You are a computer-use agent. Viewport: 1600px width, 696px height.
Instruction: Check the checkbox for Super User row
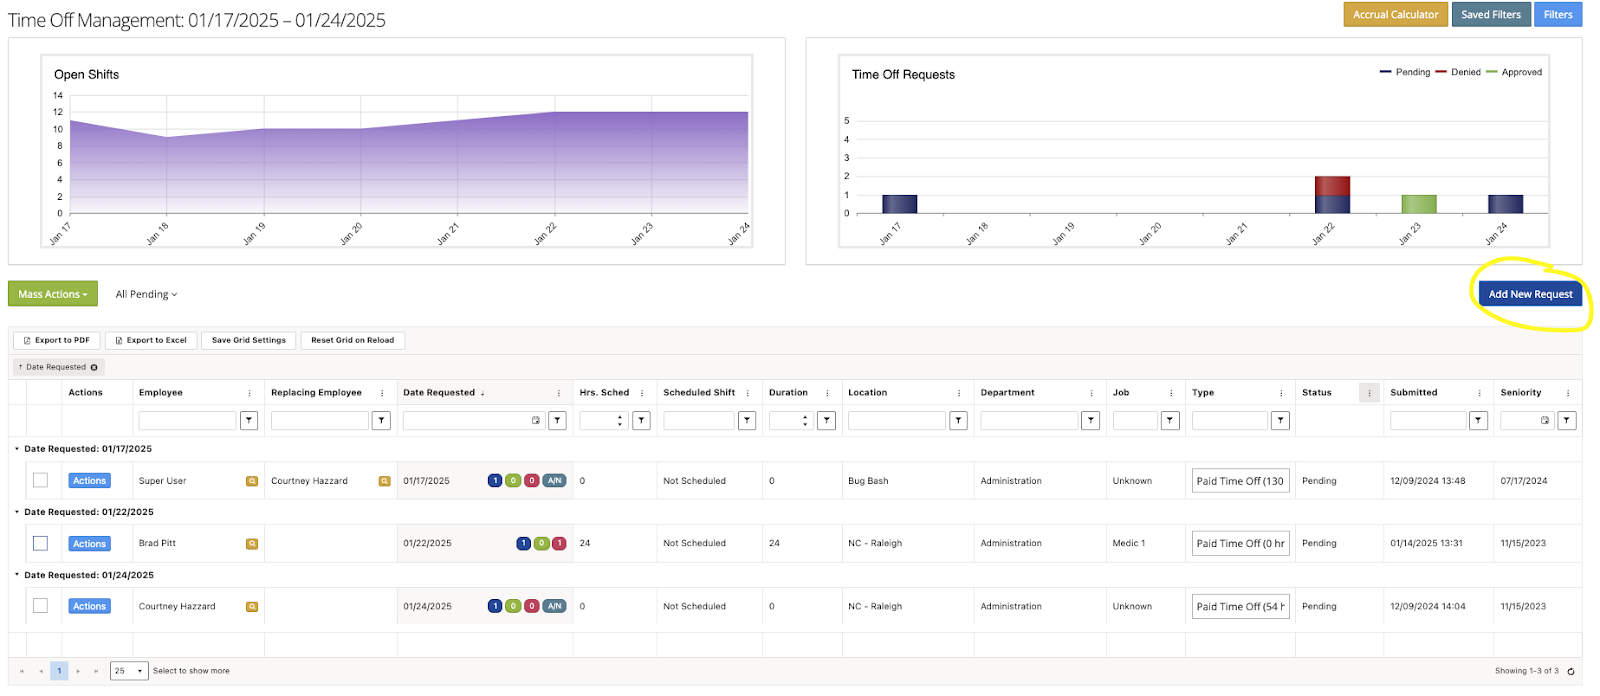[41, 481]
